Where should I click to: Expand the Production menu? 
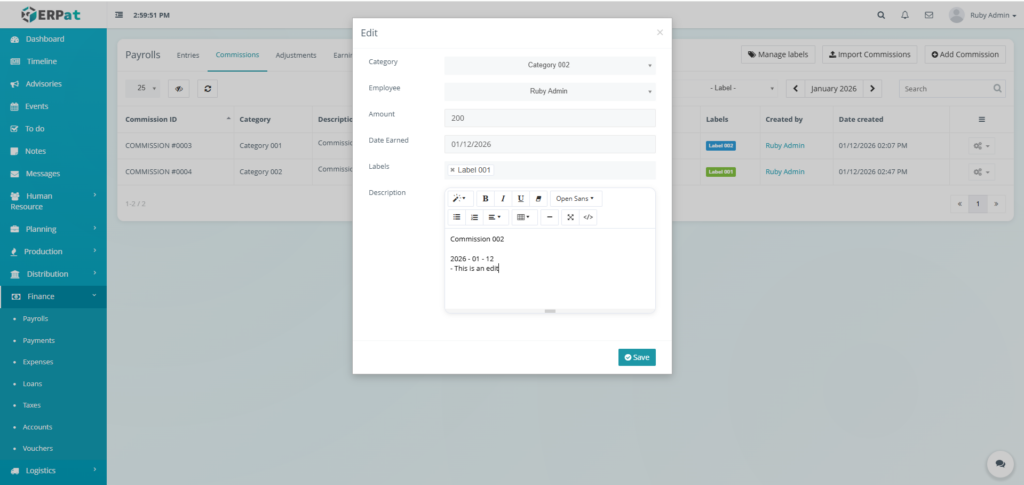[53, 251]
